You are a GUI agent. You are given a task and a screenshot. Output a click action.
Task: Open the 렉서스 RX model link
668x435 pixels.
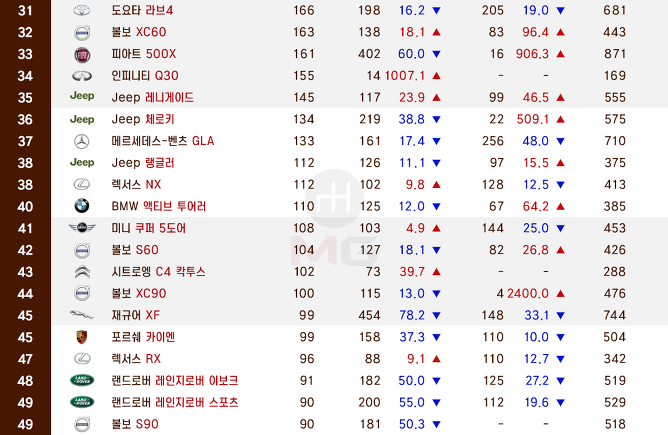136,359
